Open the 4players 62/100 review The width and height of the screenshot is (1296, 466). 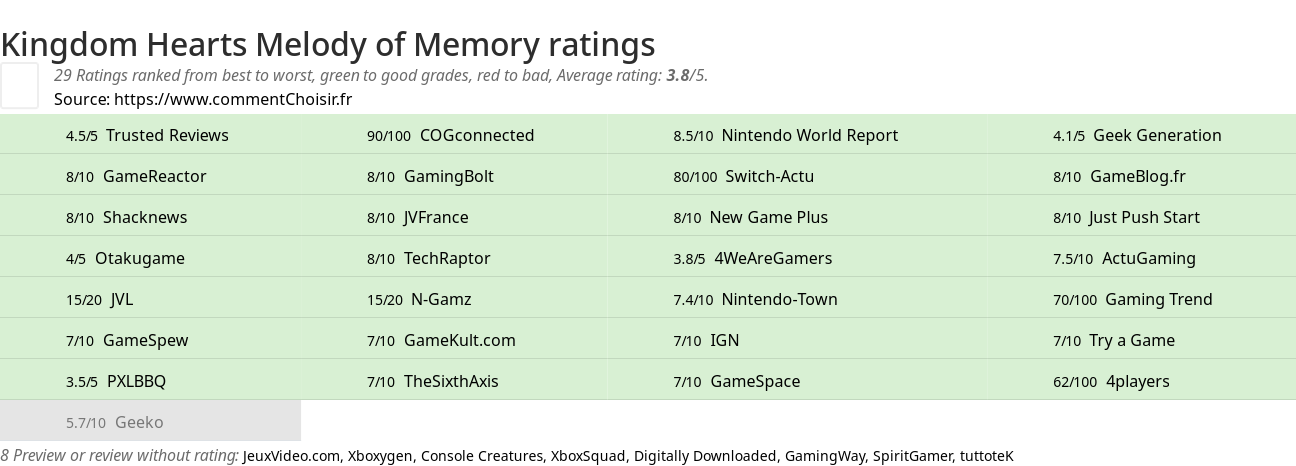click(1137, 381)
